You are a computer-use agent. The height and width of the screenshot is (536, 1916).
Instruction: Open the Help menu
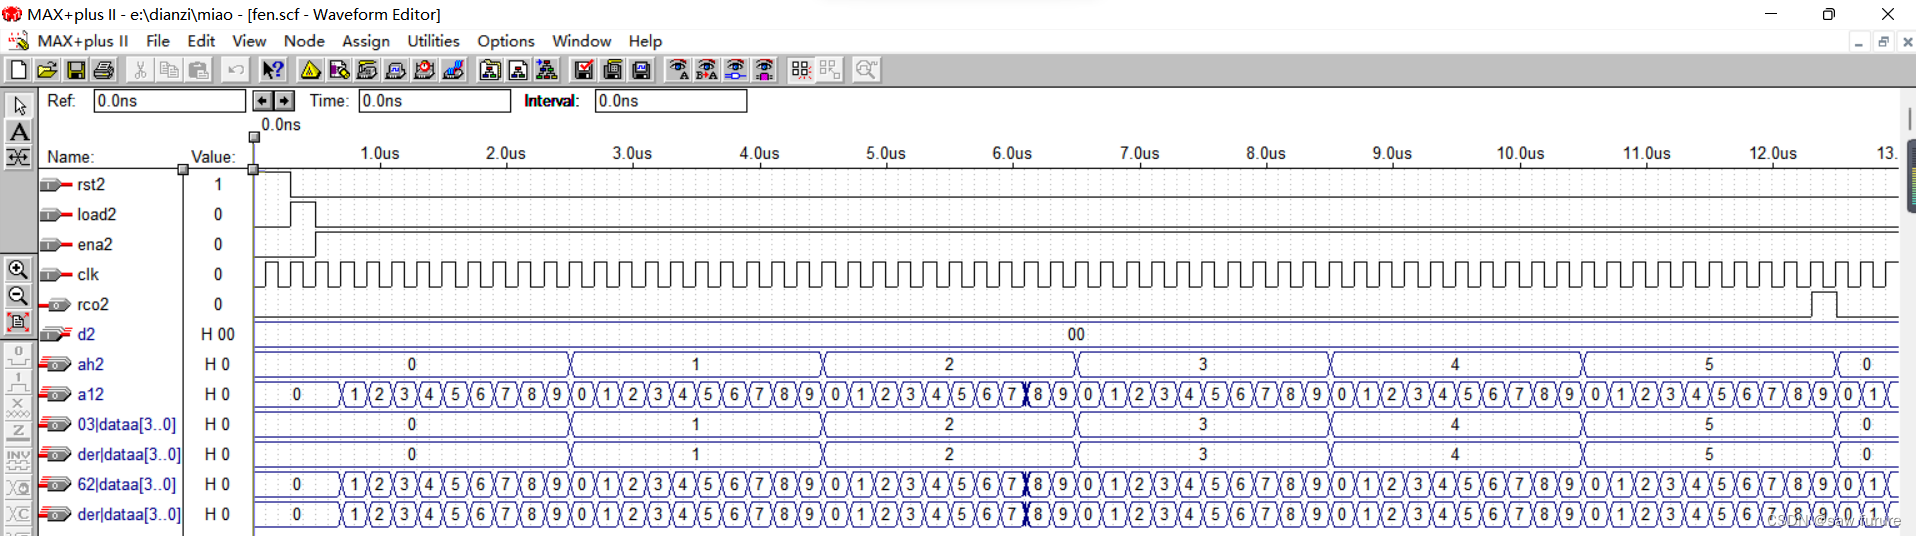(645, 41)
